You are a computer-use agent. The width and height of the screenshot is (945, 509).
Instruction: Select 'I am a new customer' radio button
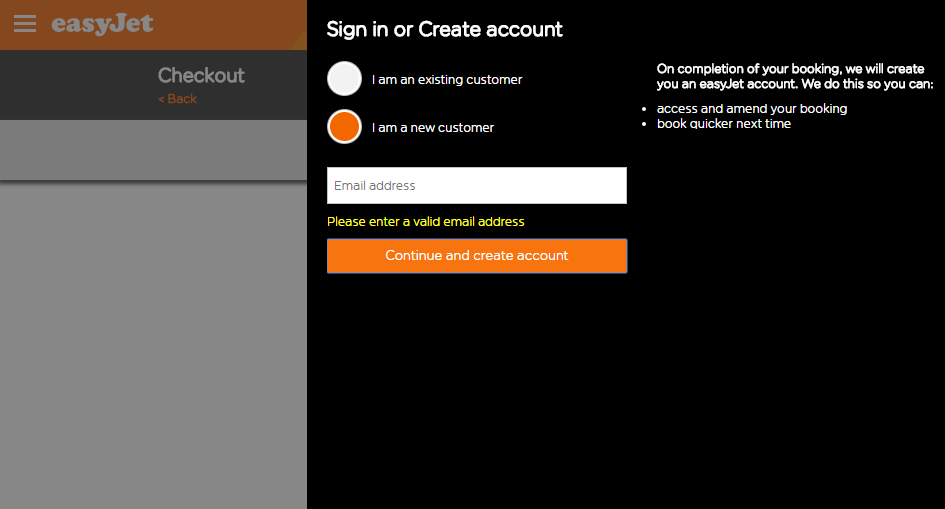tap(344, 126)
